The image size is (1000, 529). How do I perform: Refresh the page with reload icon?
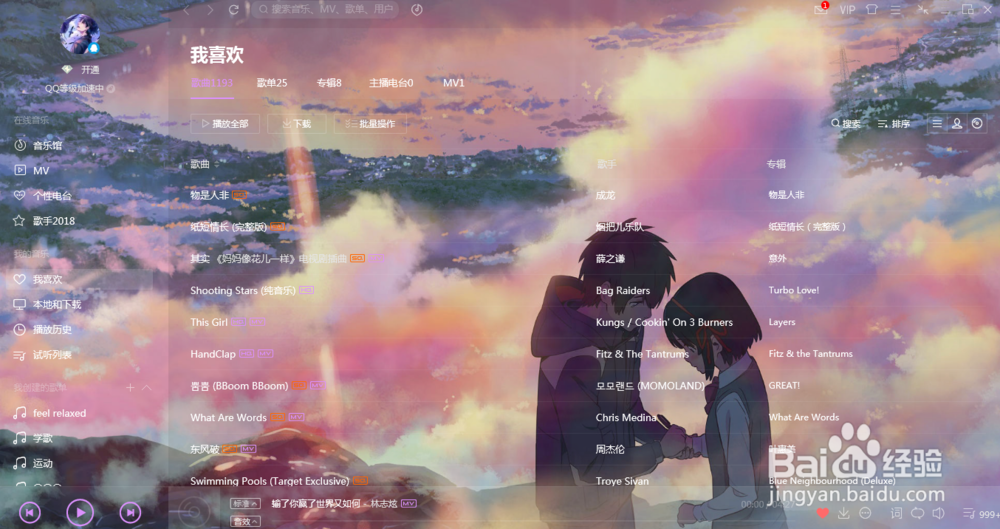tap(233, 10)
